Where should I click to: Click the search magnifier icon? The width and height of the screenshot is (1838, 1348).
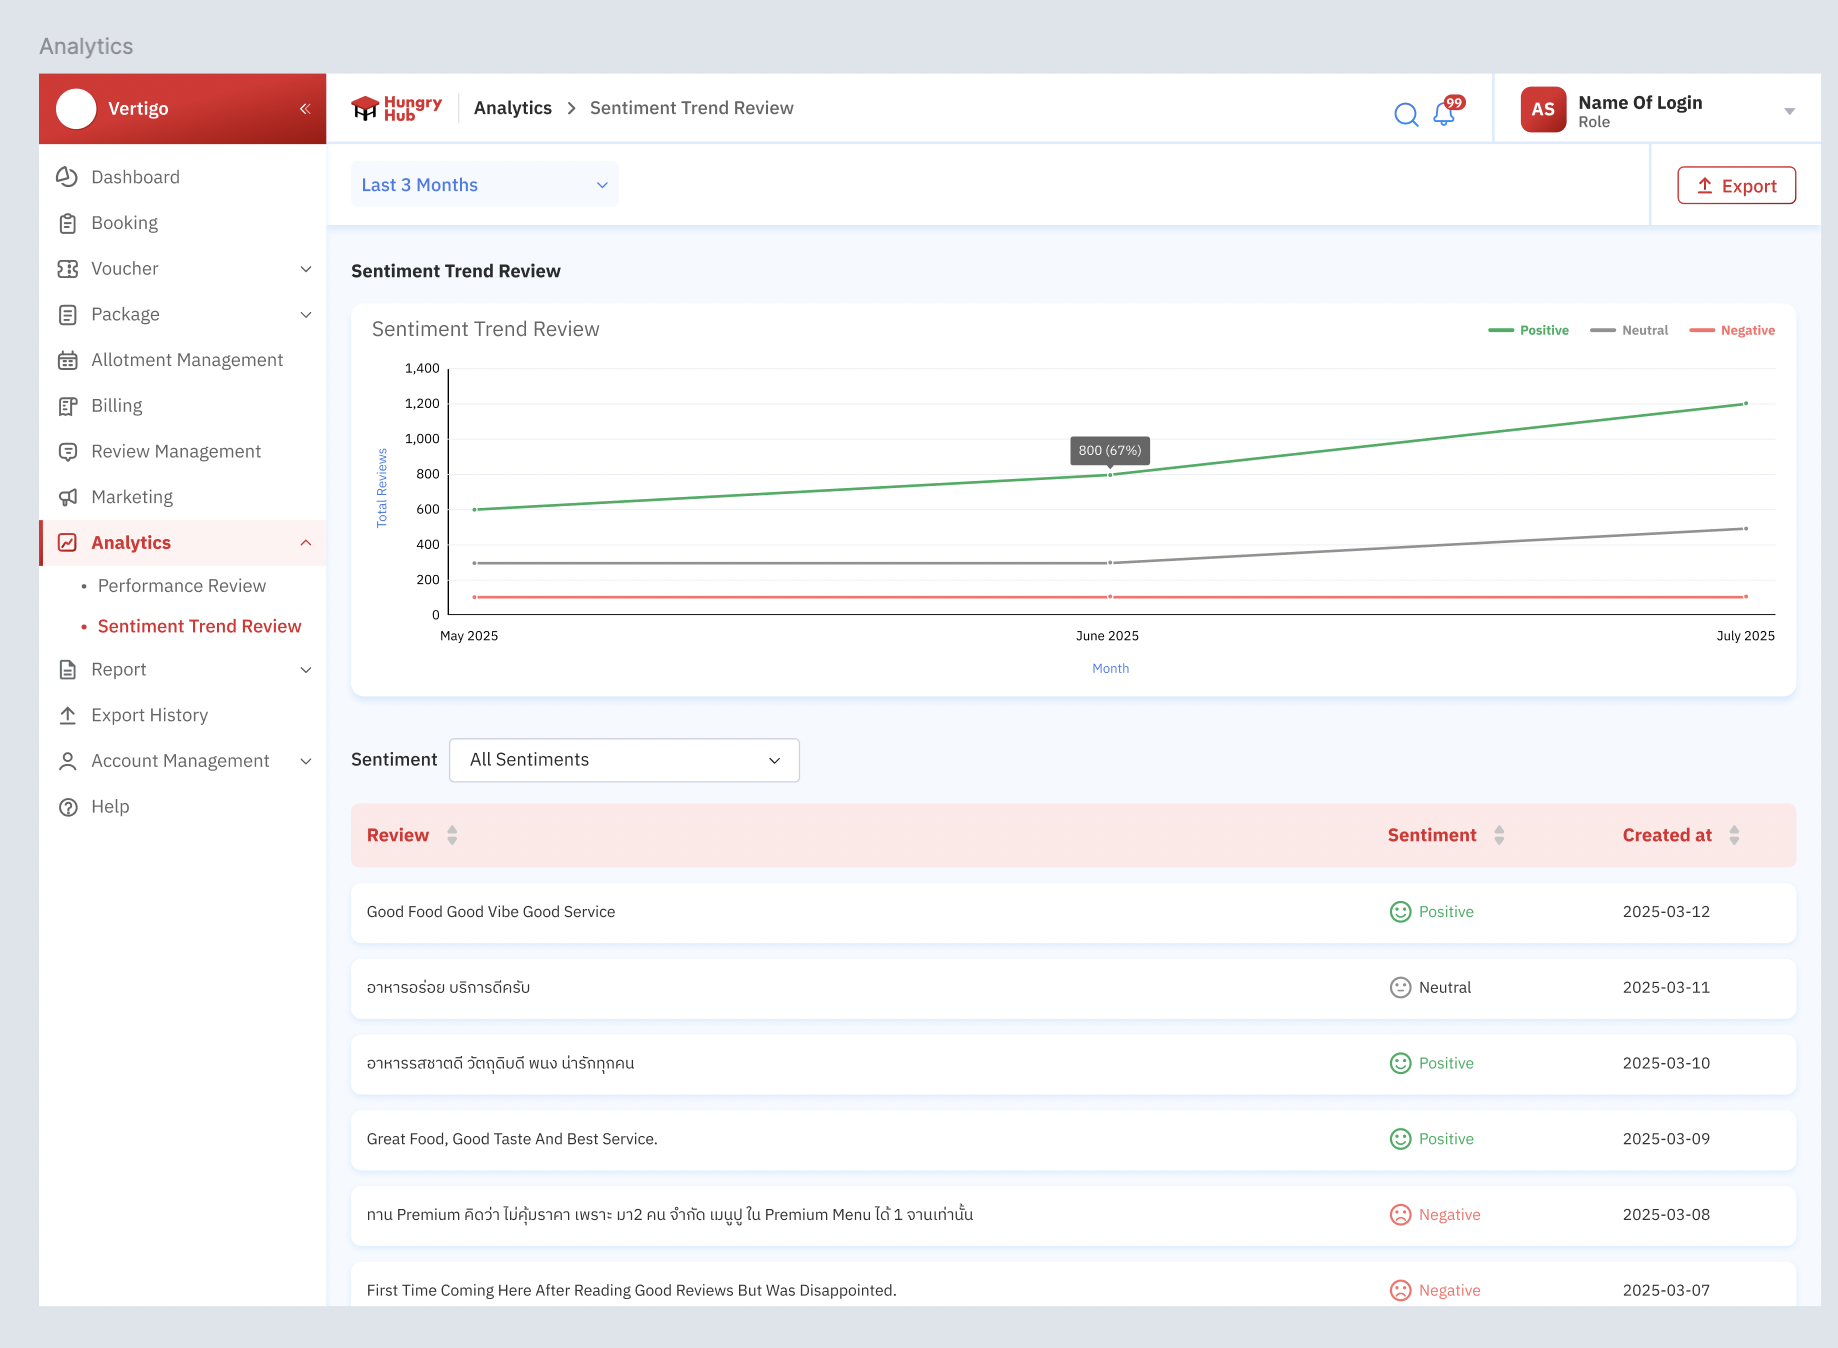pyautogui.click(x=1406, y=115)
